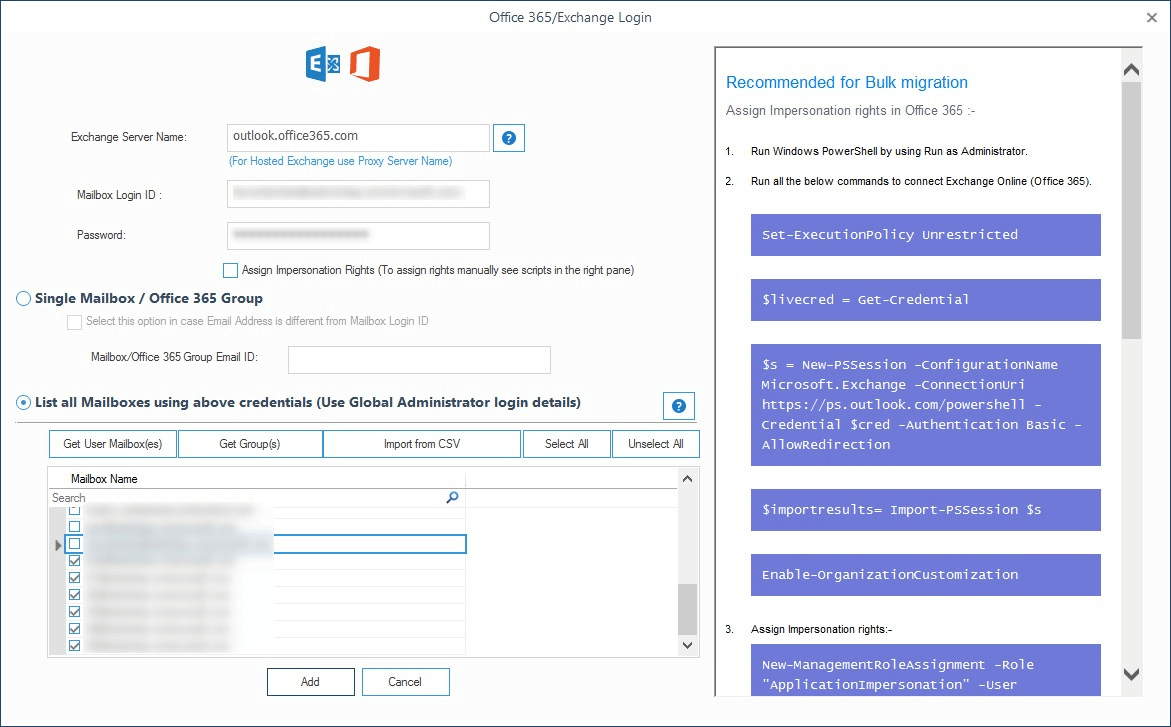Screen dimensions: 1171x727
Task: Click Get User Mailbox(es) button
Action: pyautogui.click(x=113, y=444)
